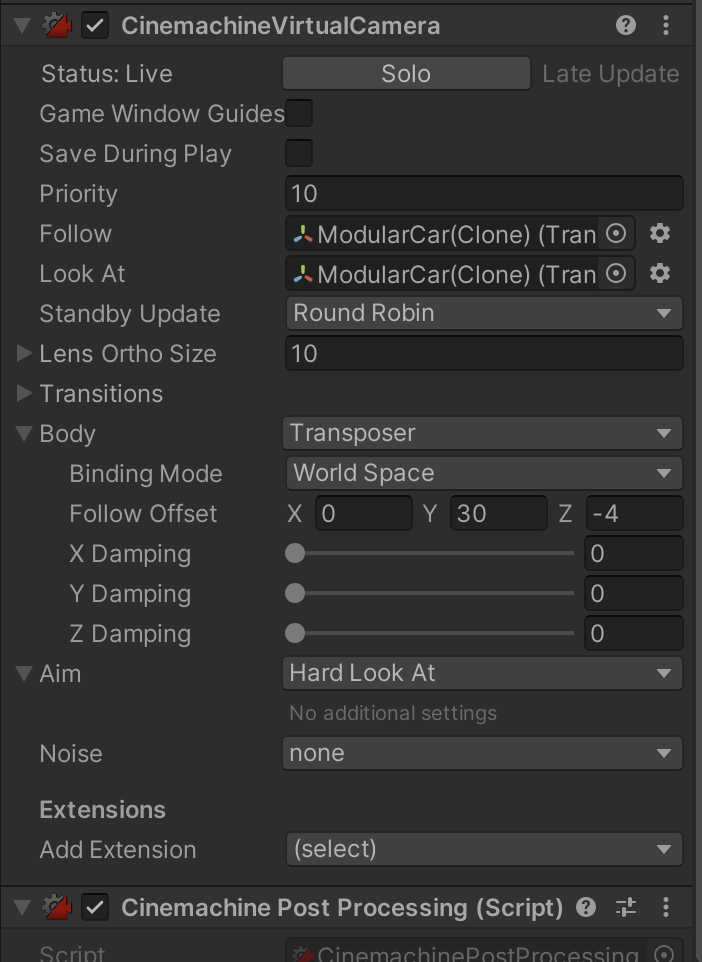702x962 pixels.
Task: Expand the Lens Ortho Size section
Action: tap(22, 353)
